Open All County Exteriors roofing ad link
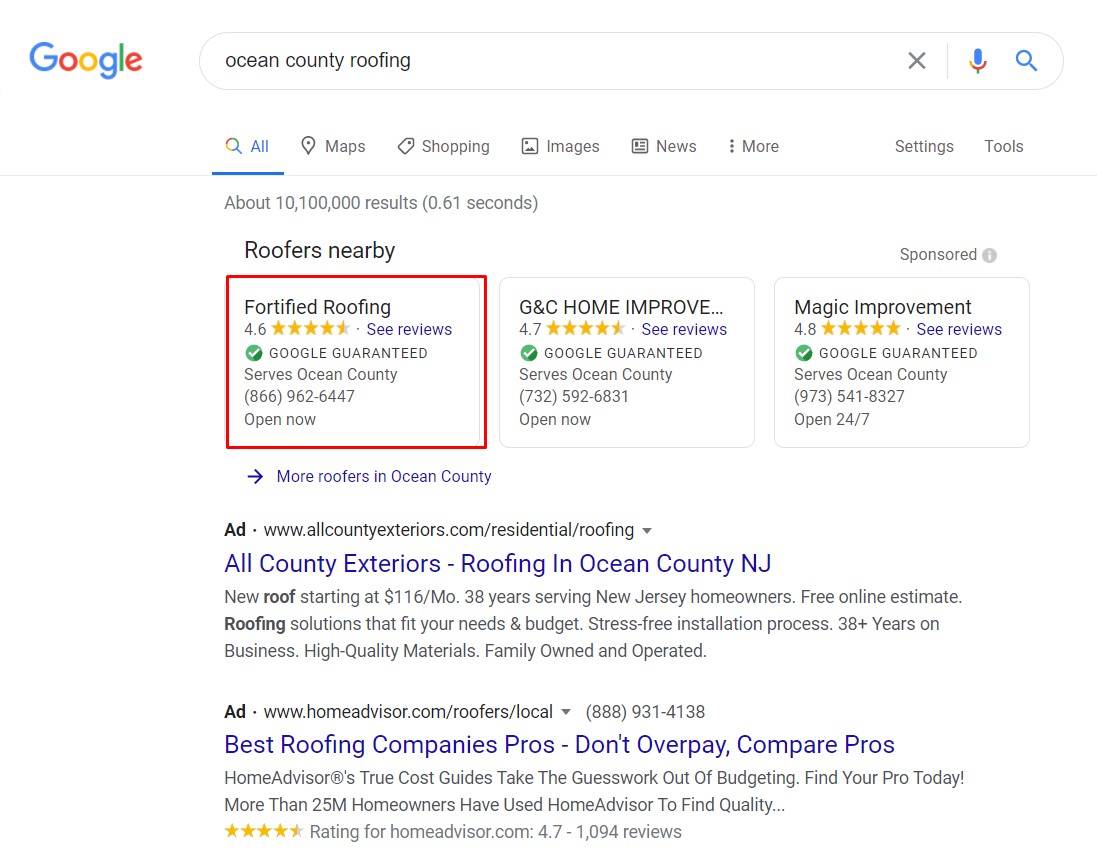Image resolution: width=1097 pixels, height=850 pixels. coord(497,563)
